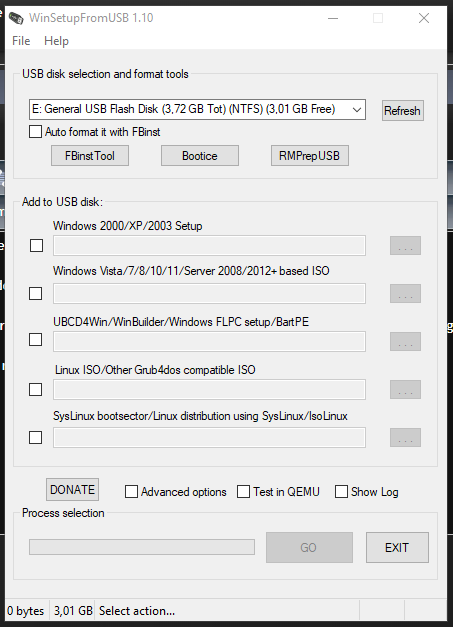This screenshot has height=627, width=453.
Task: Click the Windows Vista/7/8/10/11 ISO path field
Action: coord(210,294)
